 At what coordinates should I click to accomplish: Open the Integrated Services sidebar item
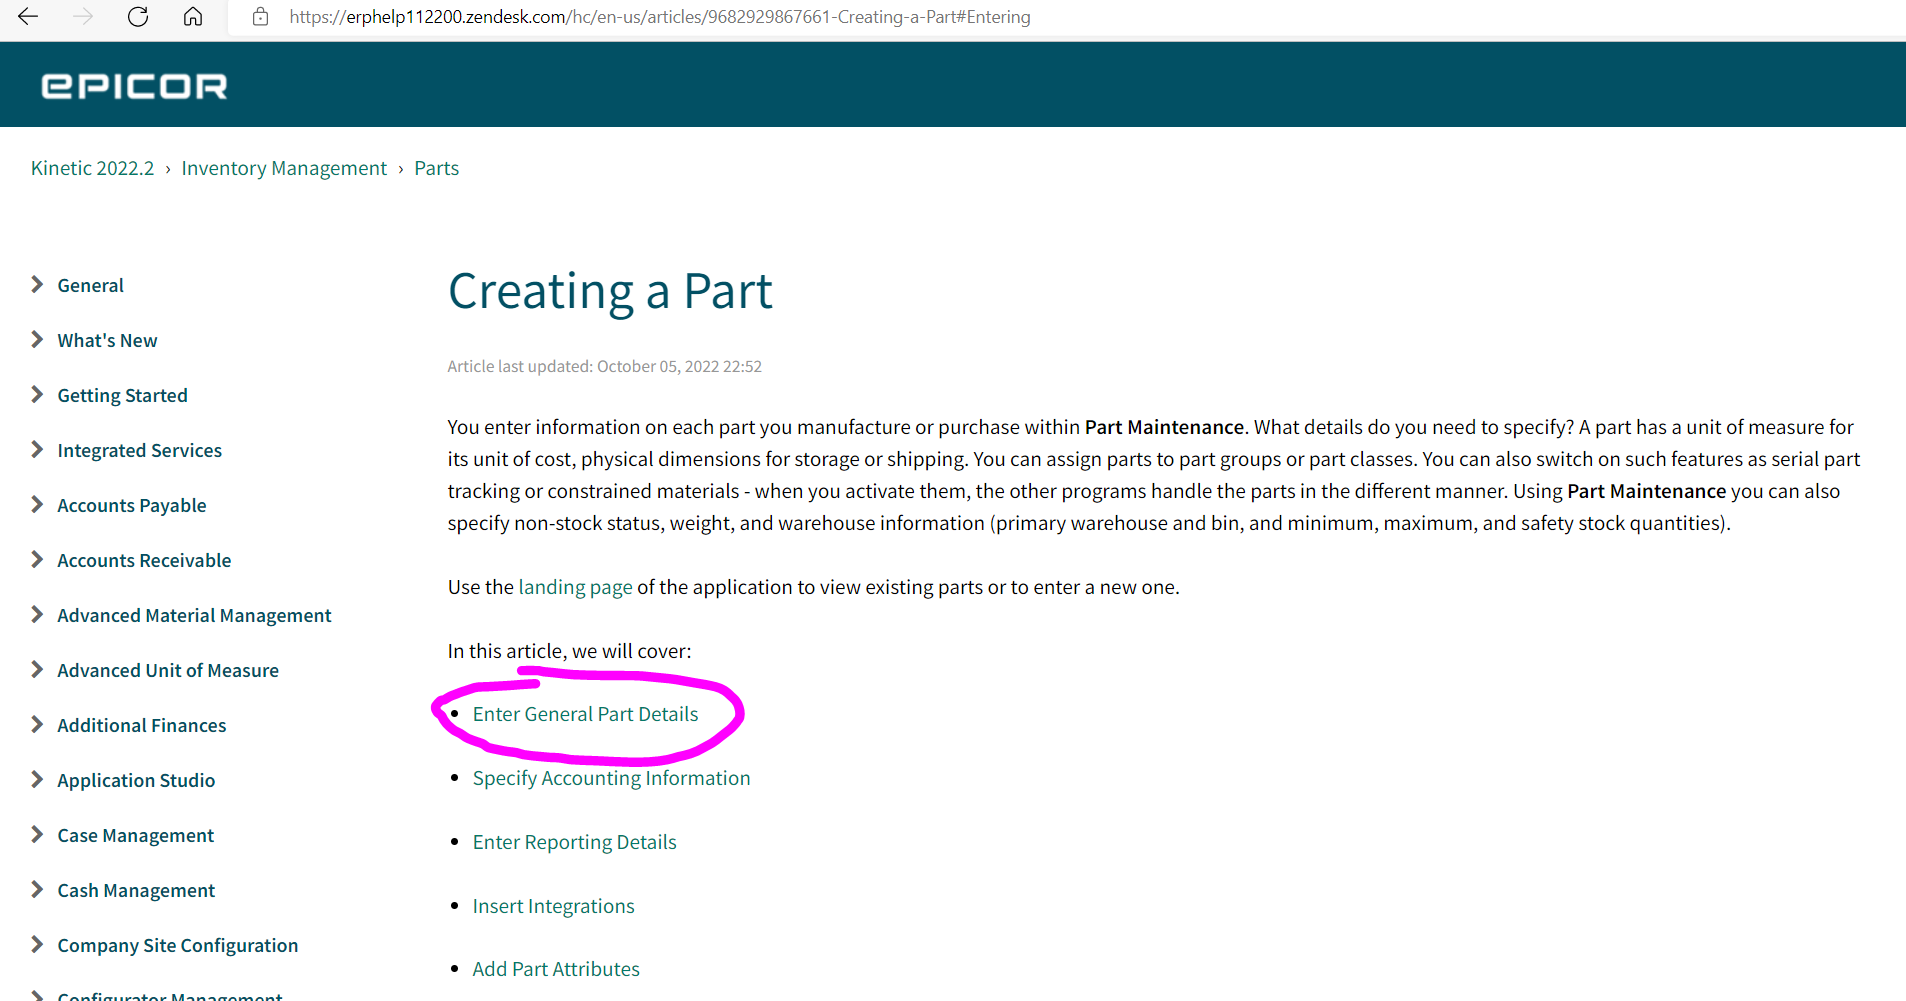pyautogui.click(x=139, y=451)
